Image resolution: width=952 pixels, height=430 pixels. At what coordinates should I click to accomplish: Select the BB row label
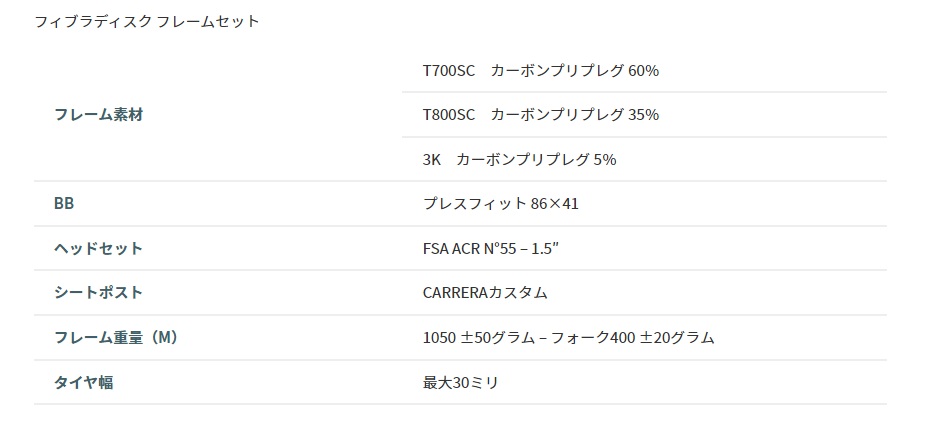click(x=64, y=203)
